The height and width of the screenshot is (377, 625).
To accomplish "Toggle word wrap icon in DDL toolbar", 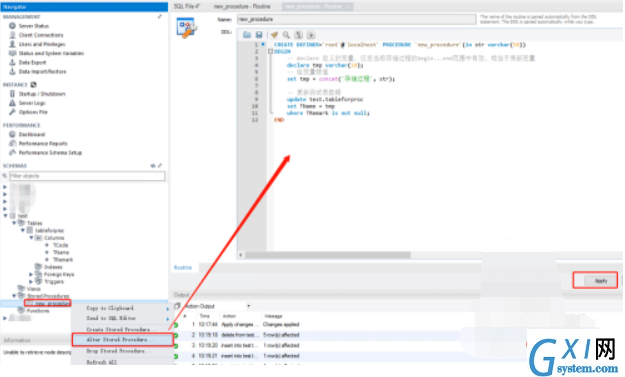I will coord(311,35).
